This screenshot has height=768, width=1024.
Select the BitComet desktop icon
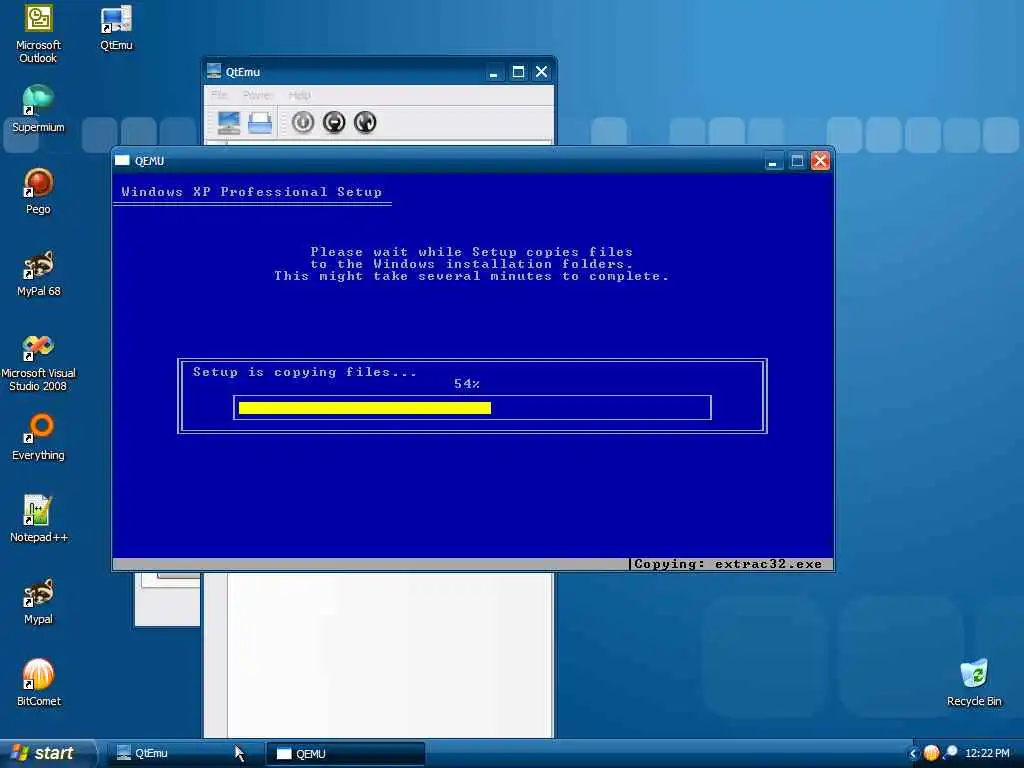click(x=38, y=683)
